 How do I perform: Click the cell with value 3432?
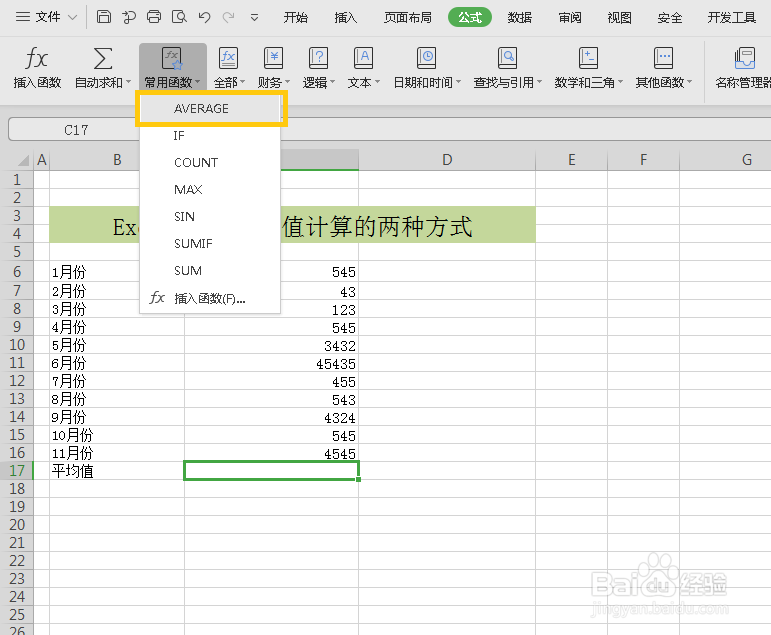(x=271, y=345)
